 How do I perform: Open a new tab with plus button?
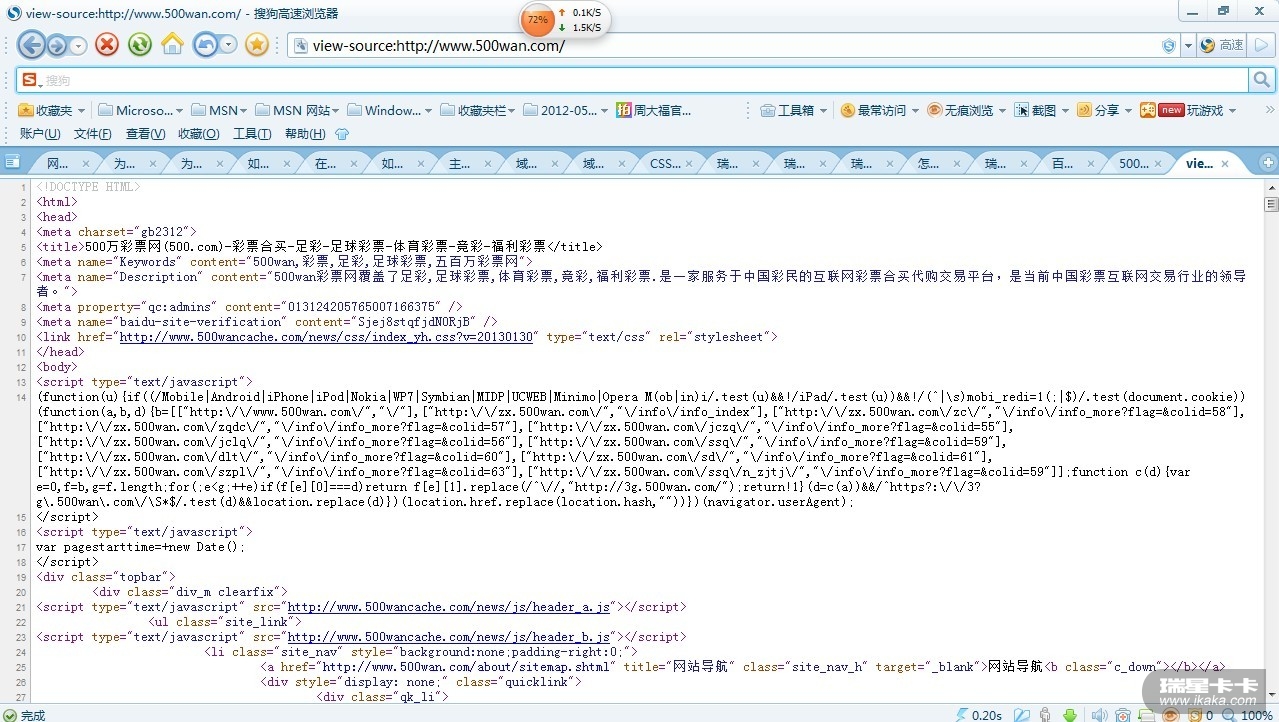coord(1268,162)
